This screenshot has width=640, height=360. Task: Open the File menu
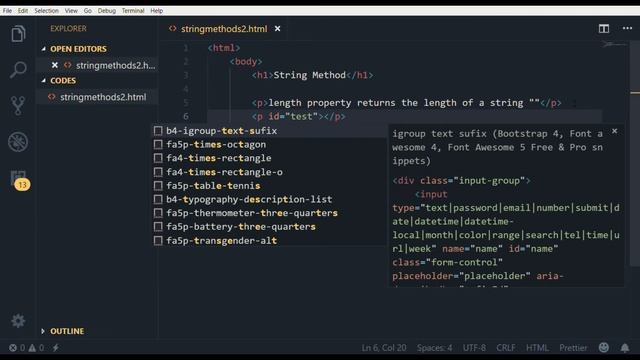(7, 11)
